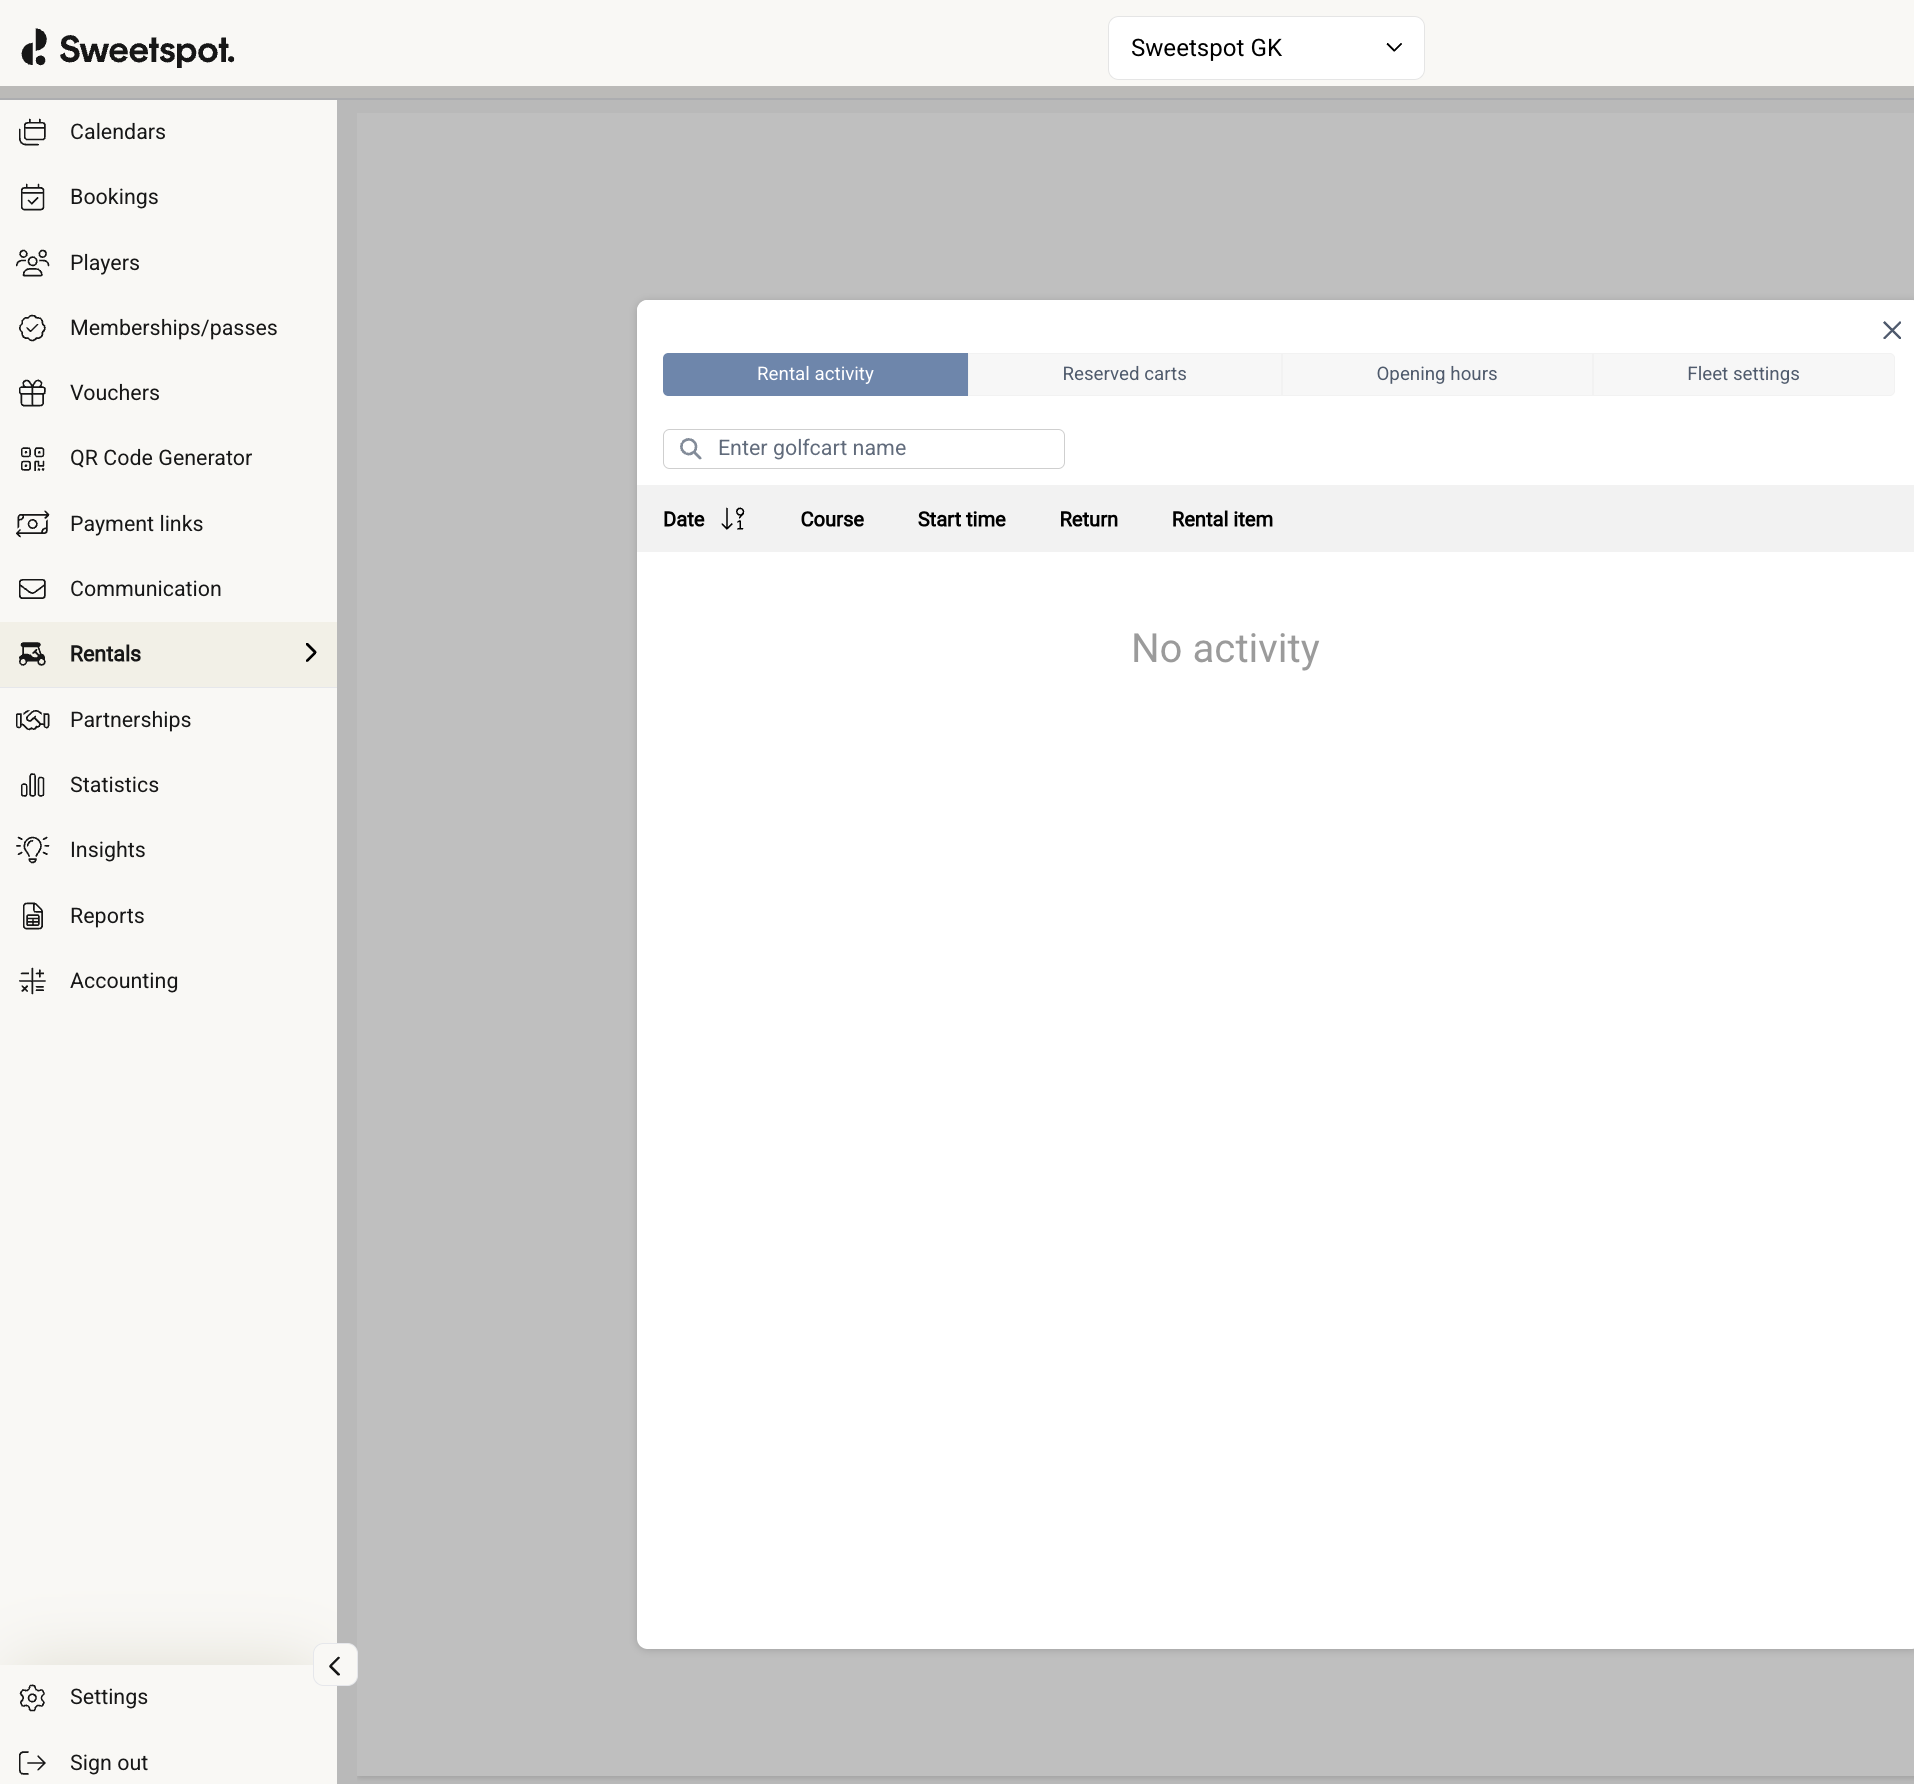The width and height of the screenshot is (1914, 1784).
Task: Switch to the Reserved carts tab
Action: click(1124, 374)
